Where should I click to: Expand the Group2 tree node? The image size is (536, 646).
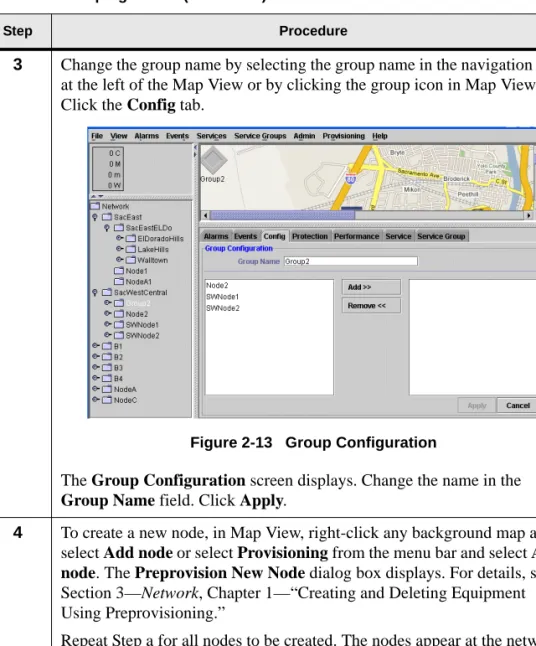(x=108, y=303)
